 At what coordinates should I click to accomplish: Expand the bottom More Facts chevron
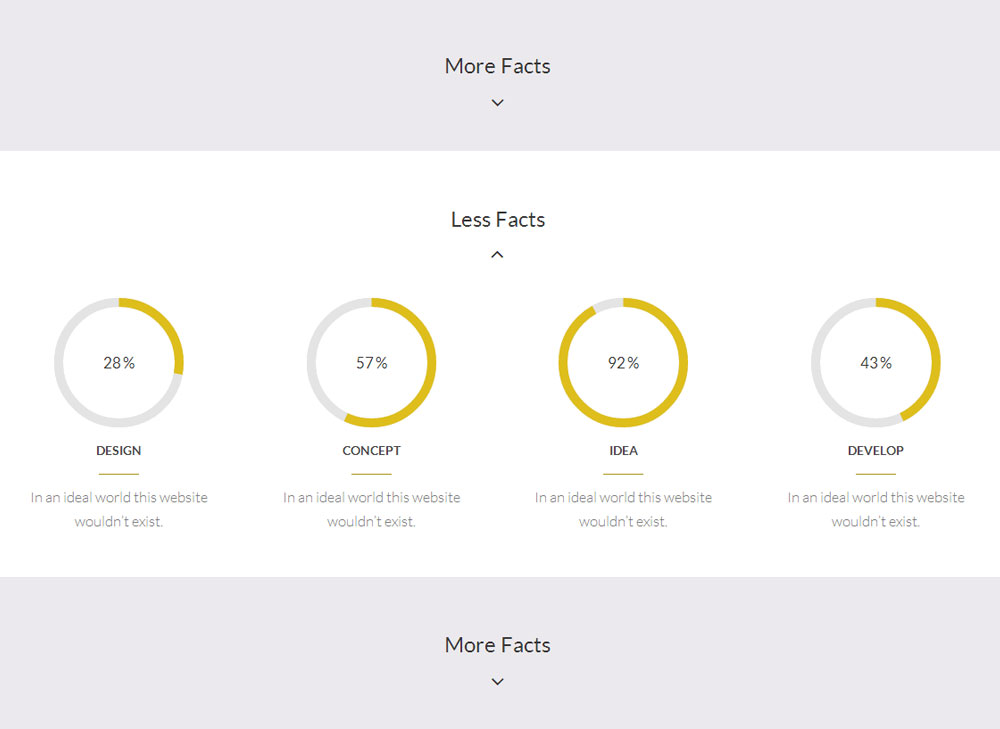click(x=497, y=682)
